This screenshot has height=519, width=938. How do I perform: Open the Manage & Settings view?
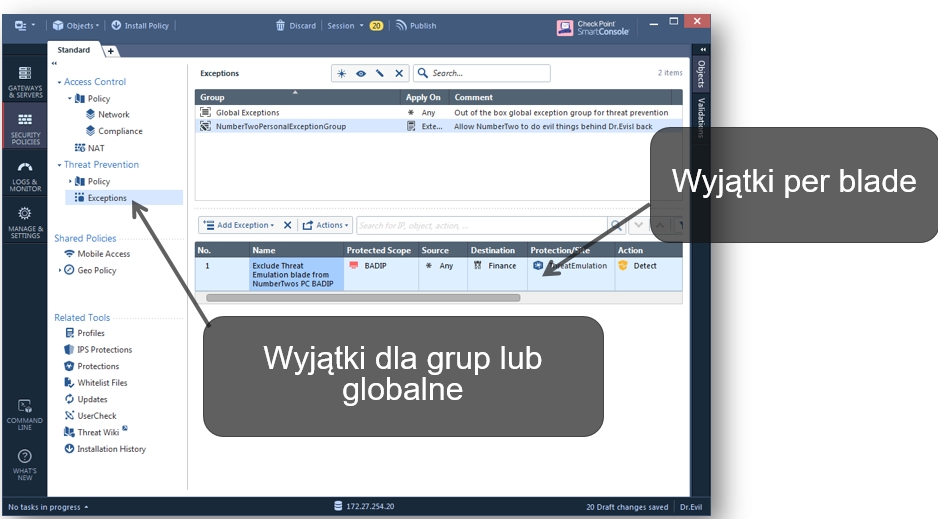25,222
